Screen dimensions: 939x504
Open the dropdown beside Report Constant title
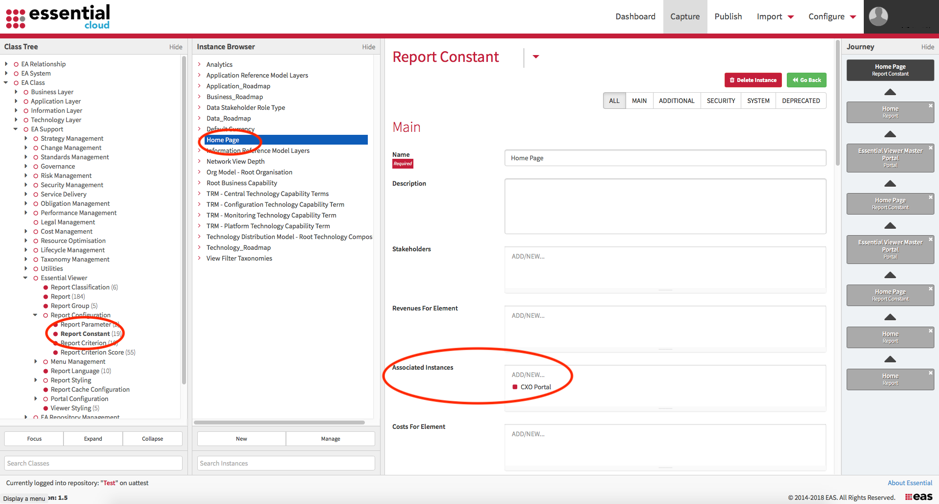(535, 57)
